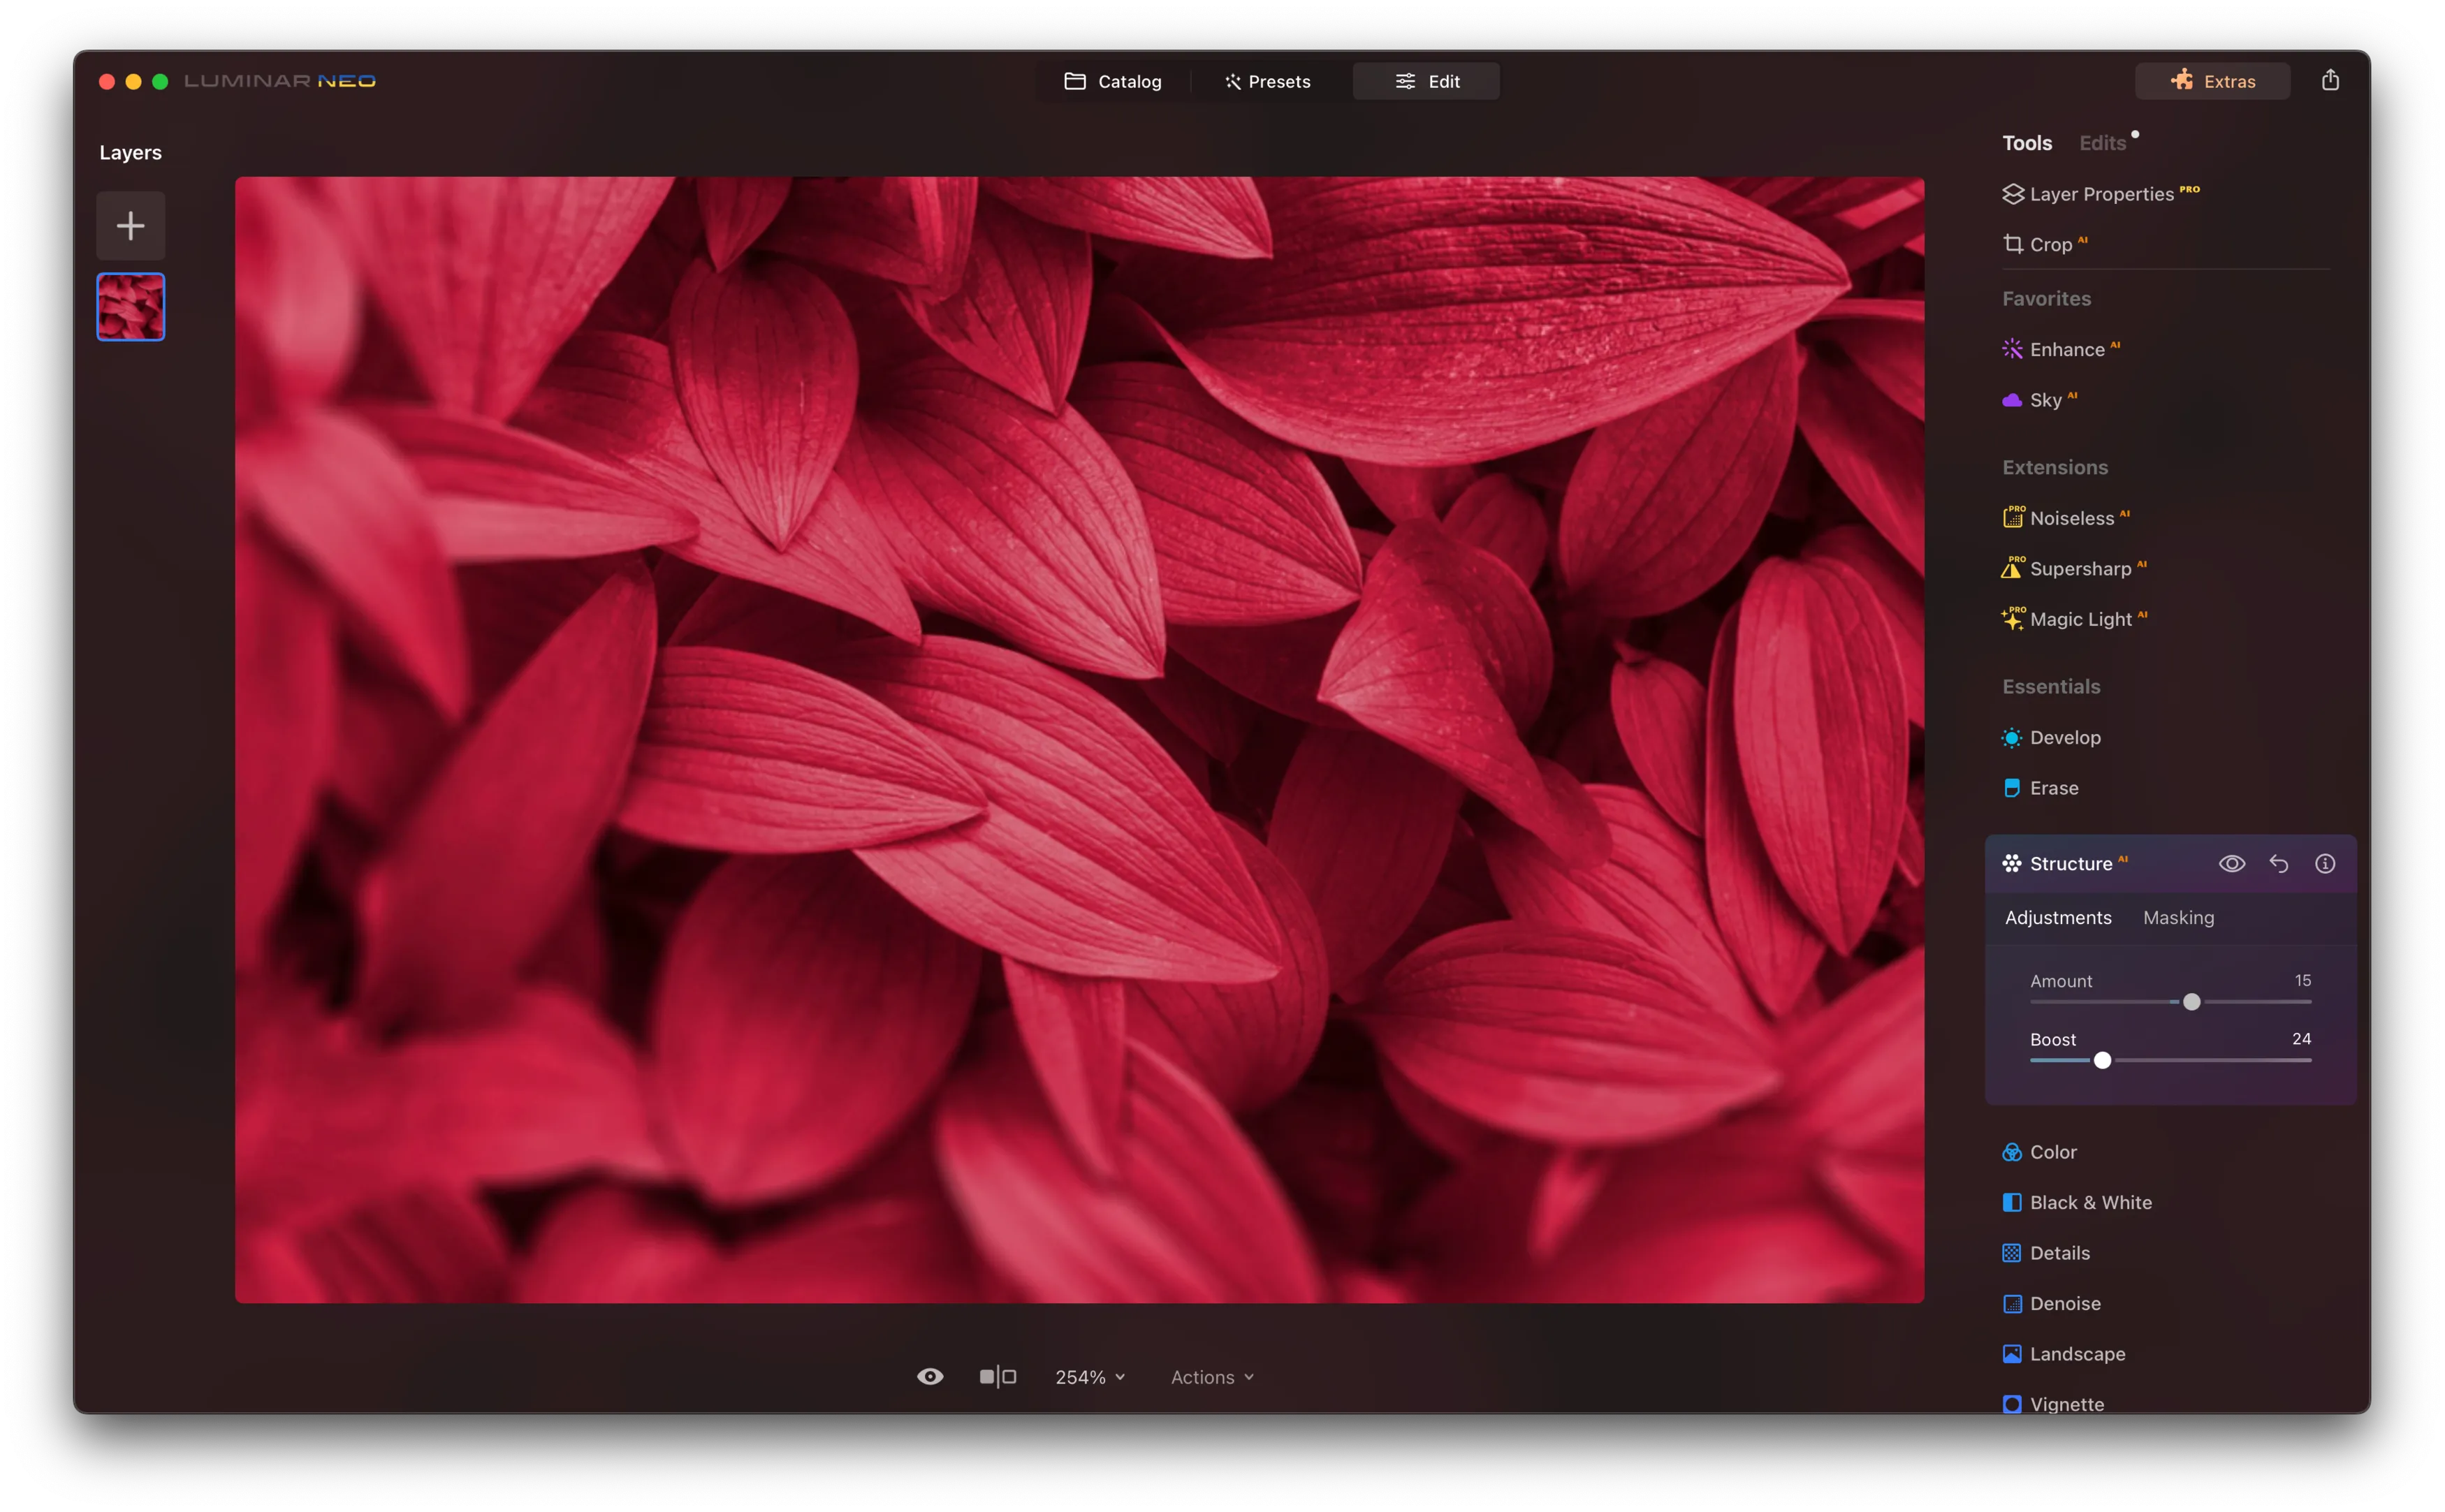Viewport: 2445px width, 1512px height.
Task: Expand the Color tool panel
Action: point(2052,1152)
